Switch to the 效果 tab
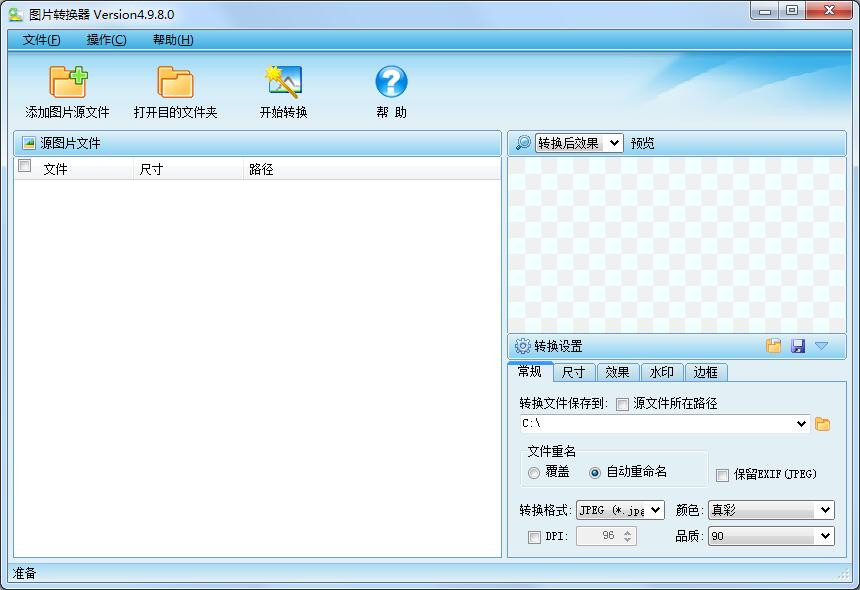This screenshot has width=860, height=590. click(x=618, y=372)
